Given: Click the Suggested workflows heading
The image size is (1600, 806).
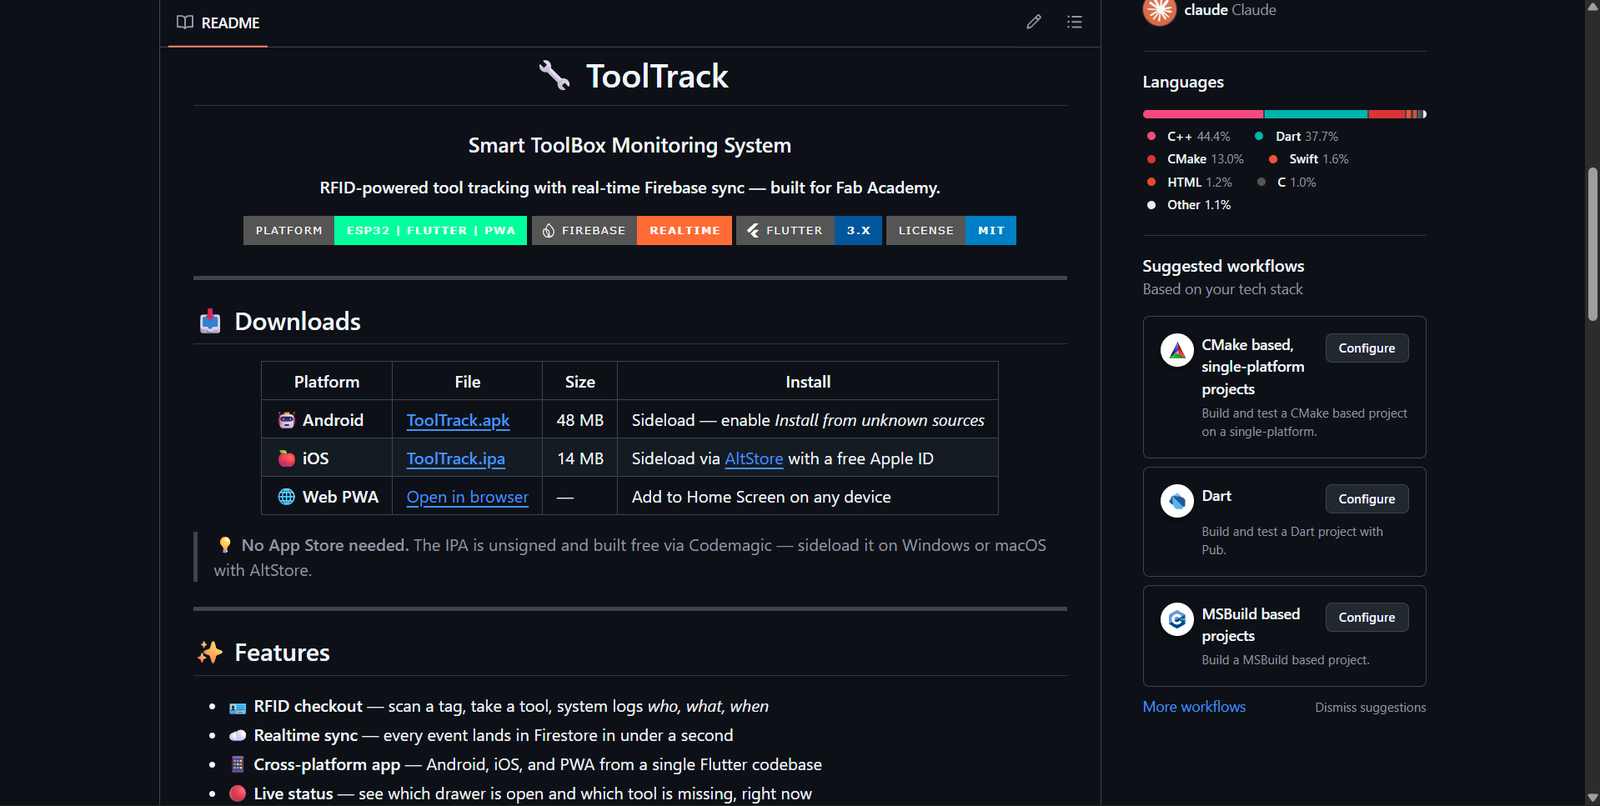Looking at the screenshot, I should pyautogui.click(x=1223, y=266).
